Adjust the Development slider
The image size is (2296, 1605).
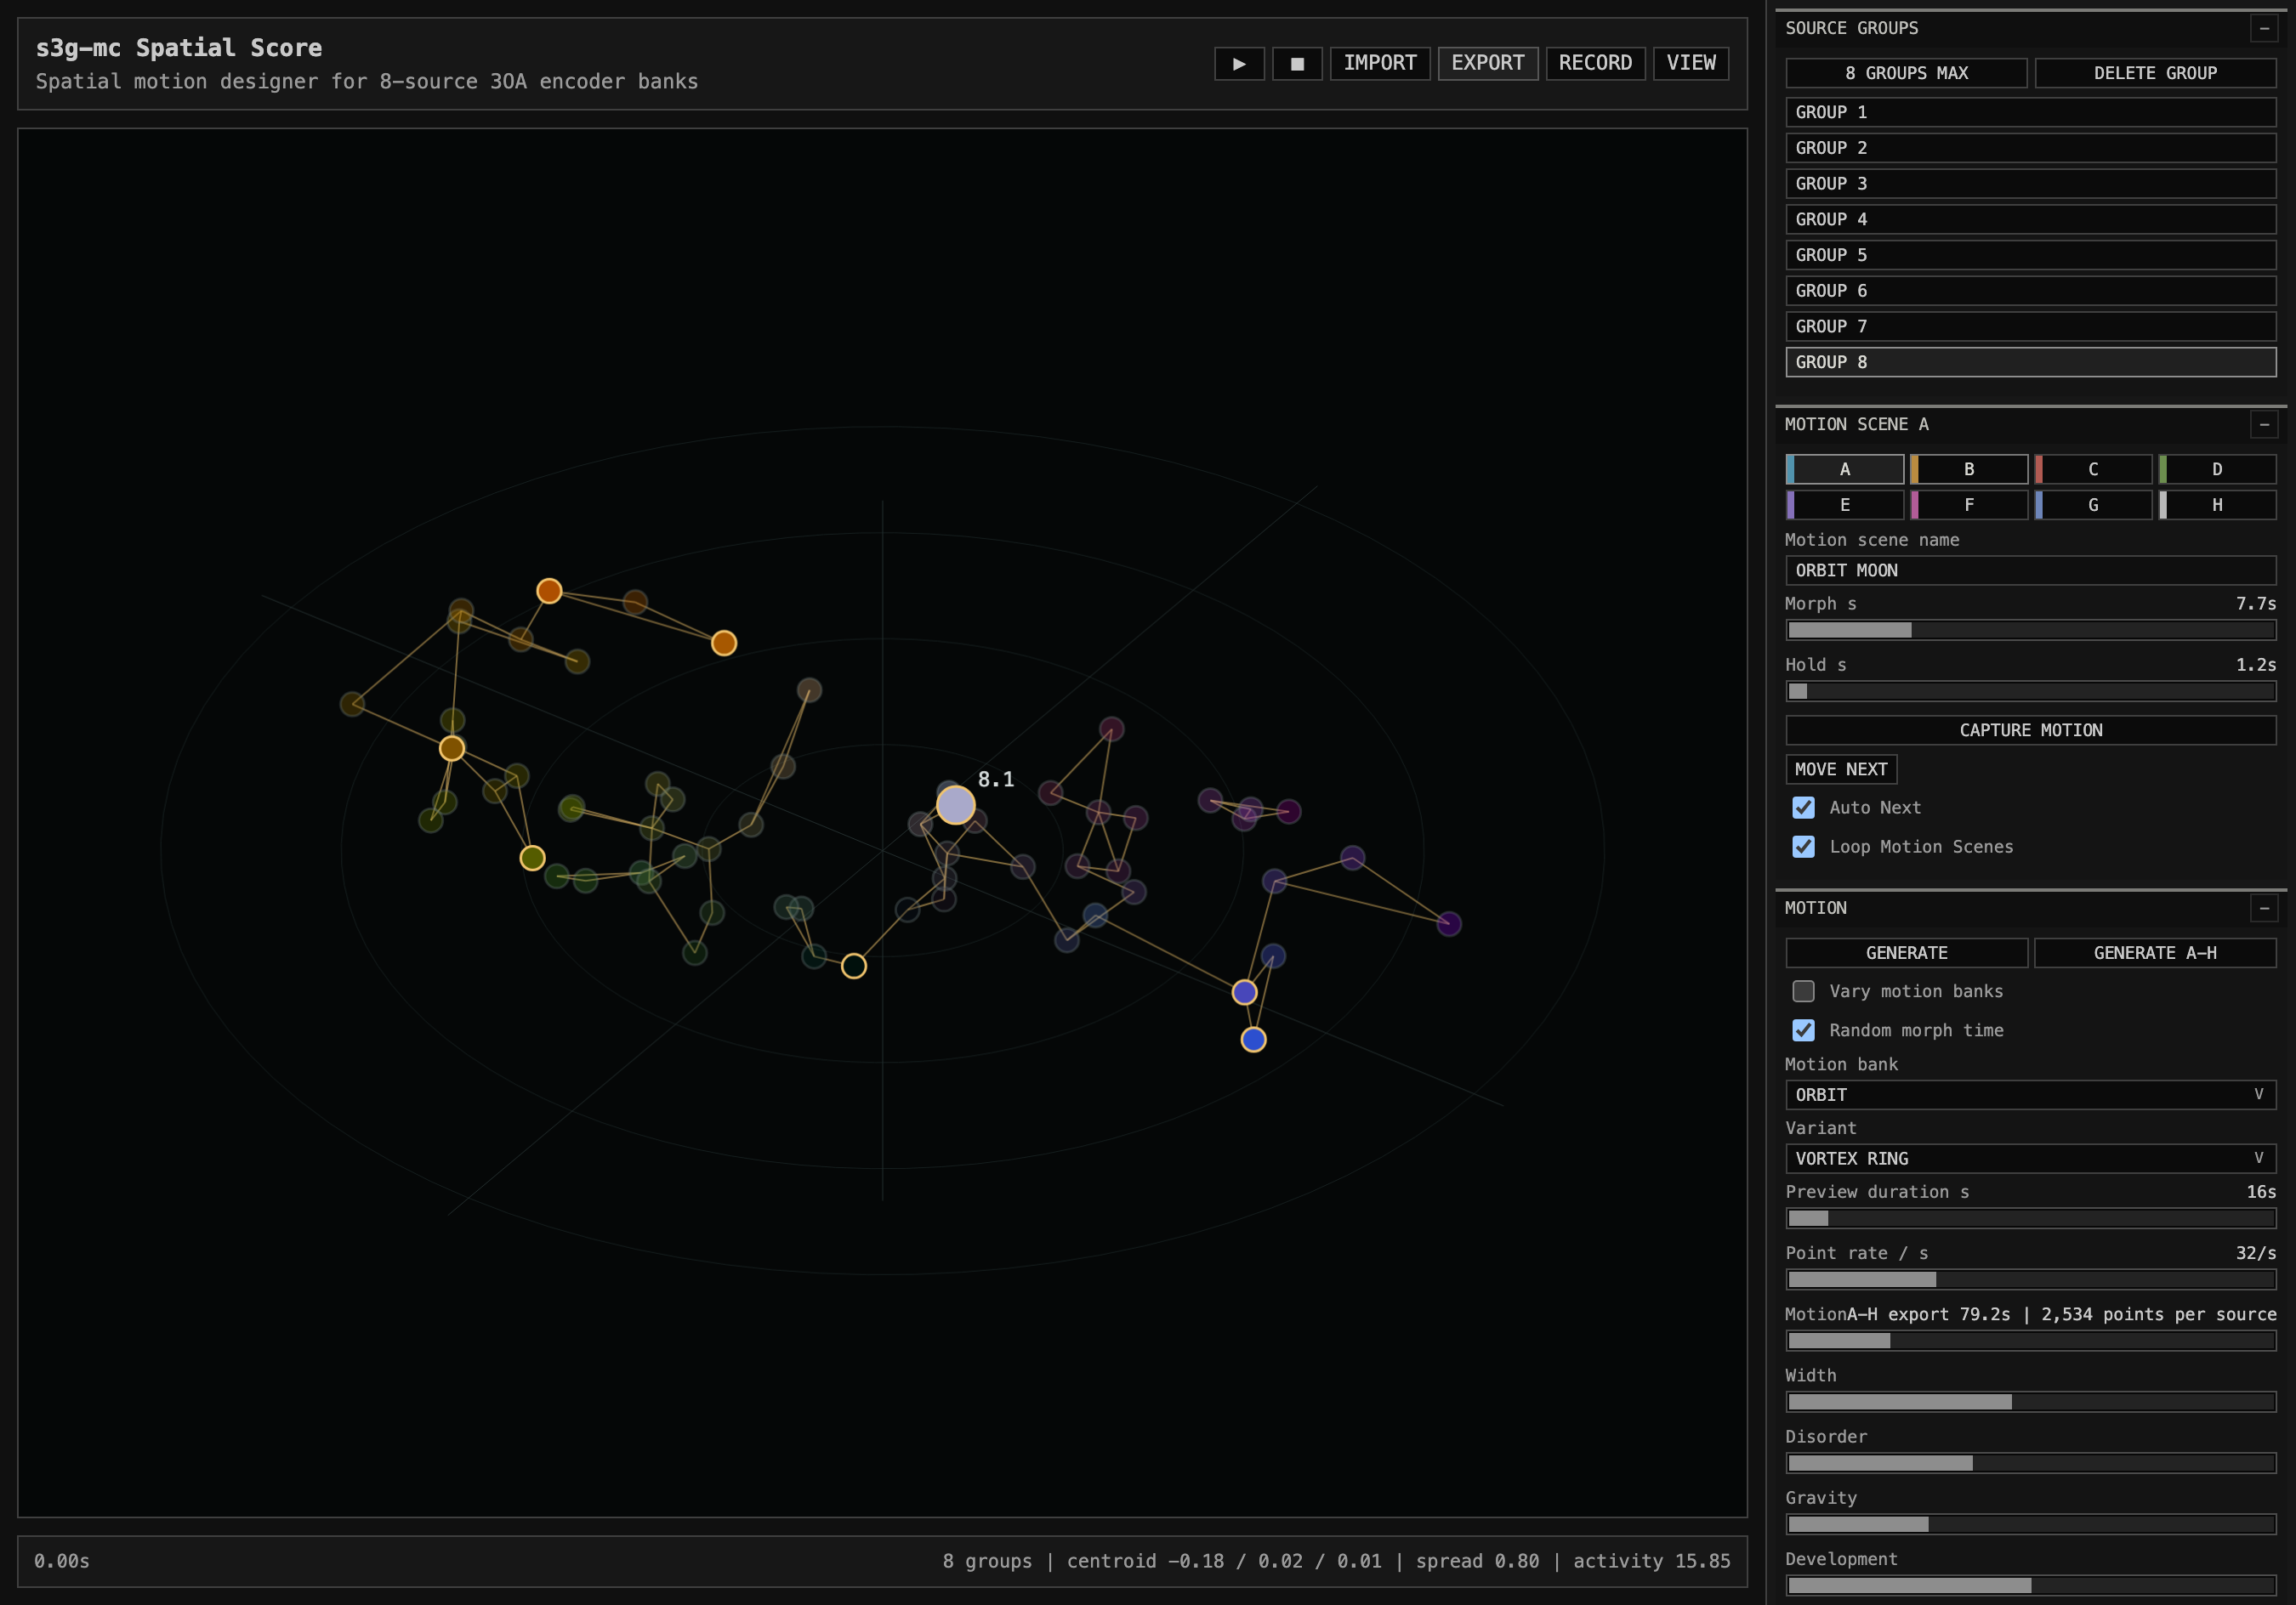pyautogui.click(x=2031, y=1585)
